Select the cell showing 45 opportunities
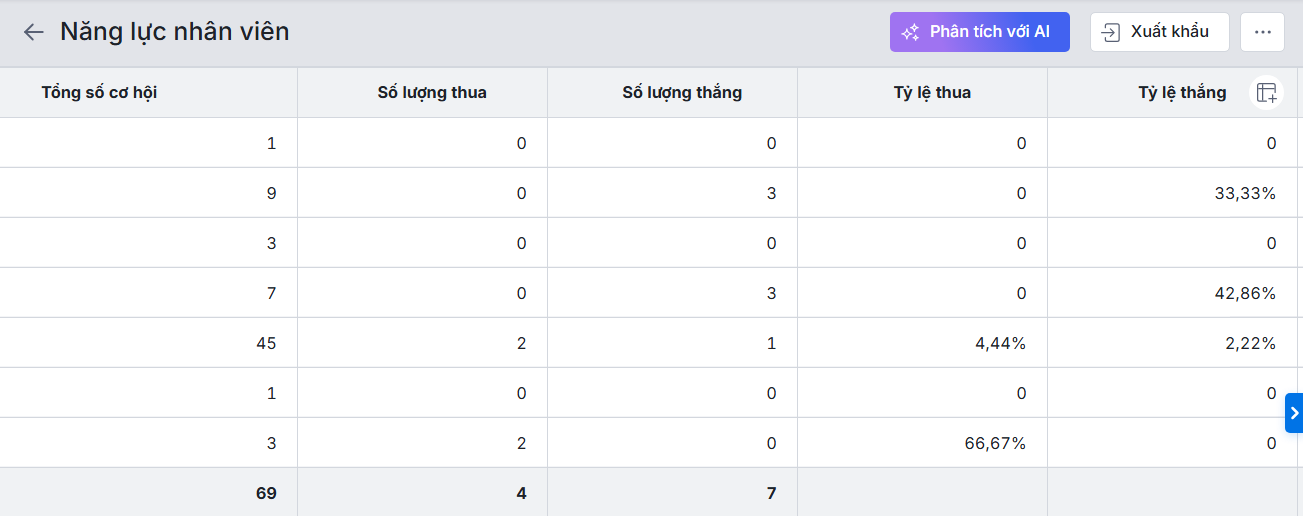Viewport: 1303px width, 516px height. click(x=266, y=343)
